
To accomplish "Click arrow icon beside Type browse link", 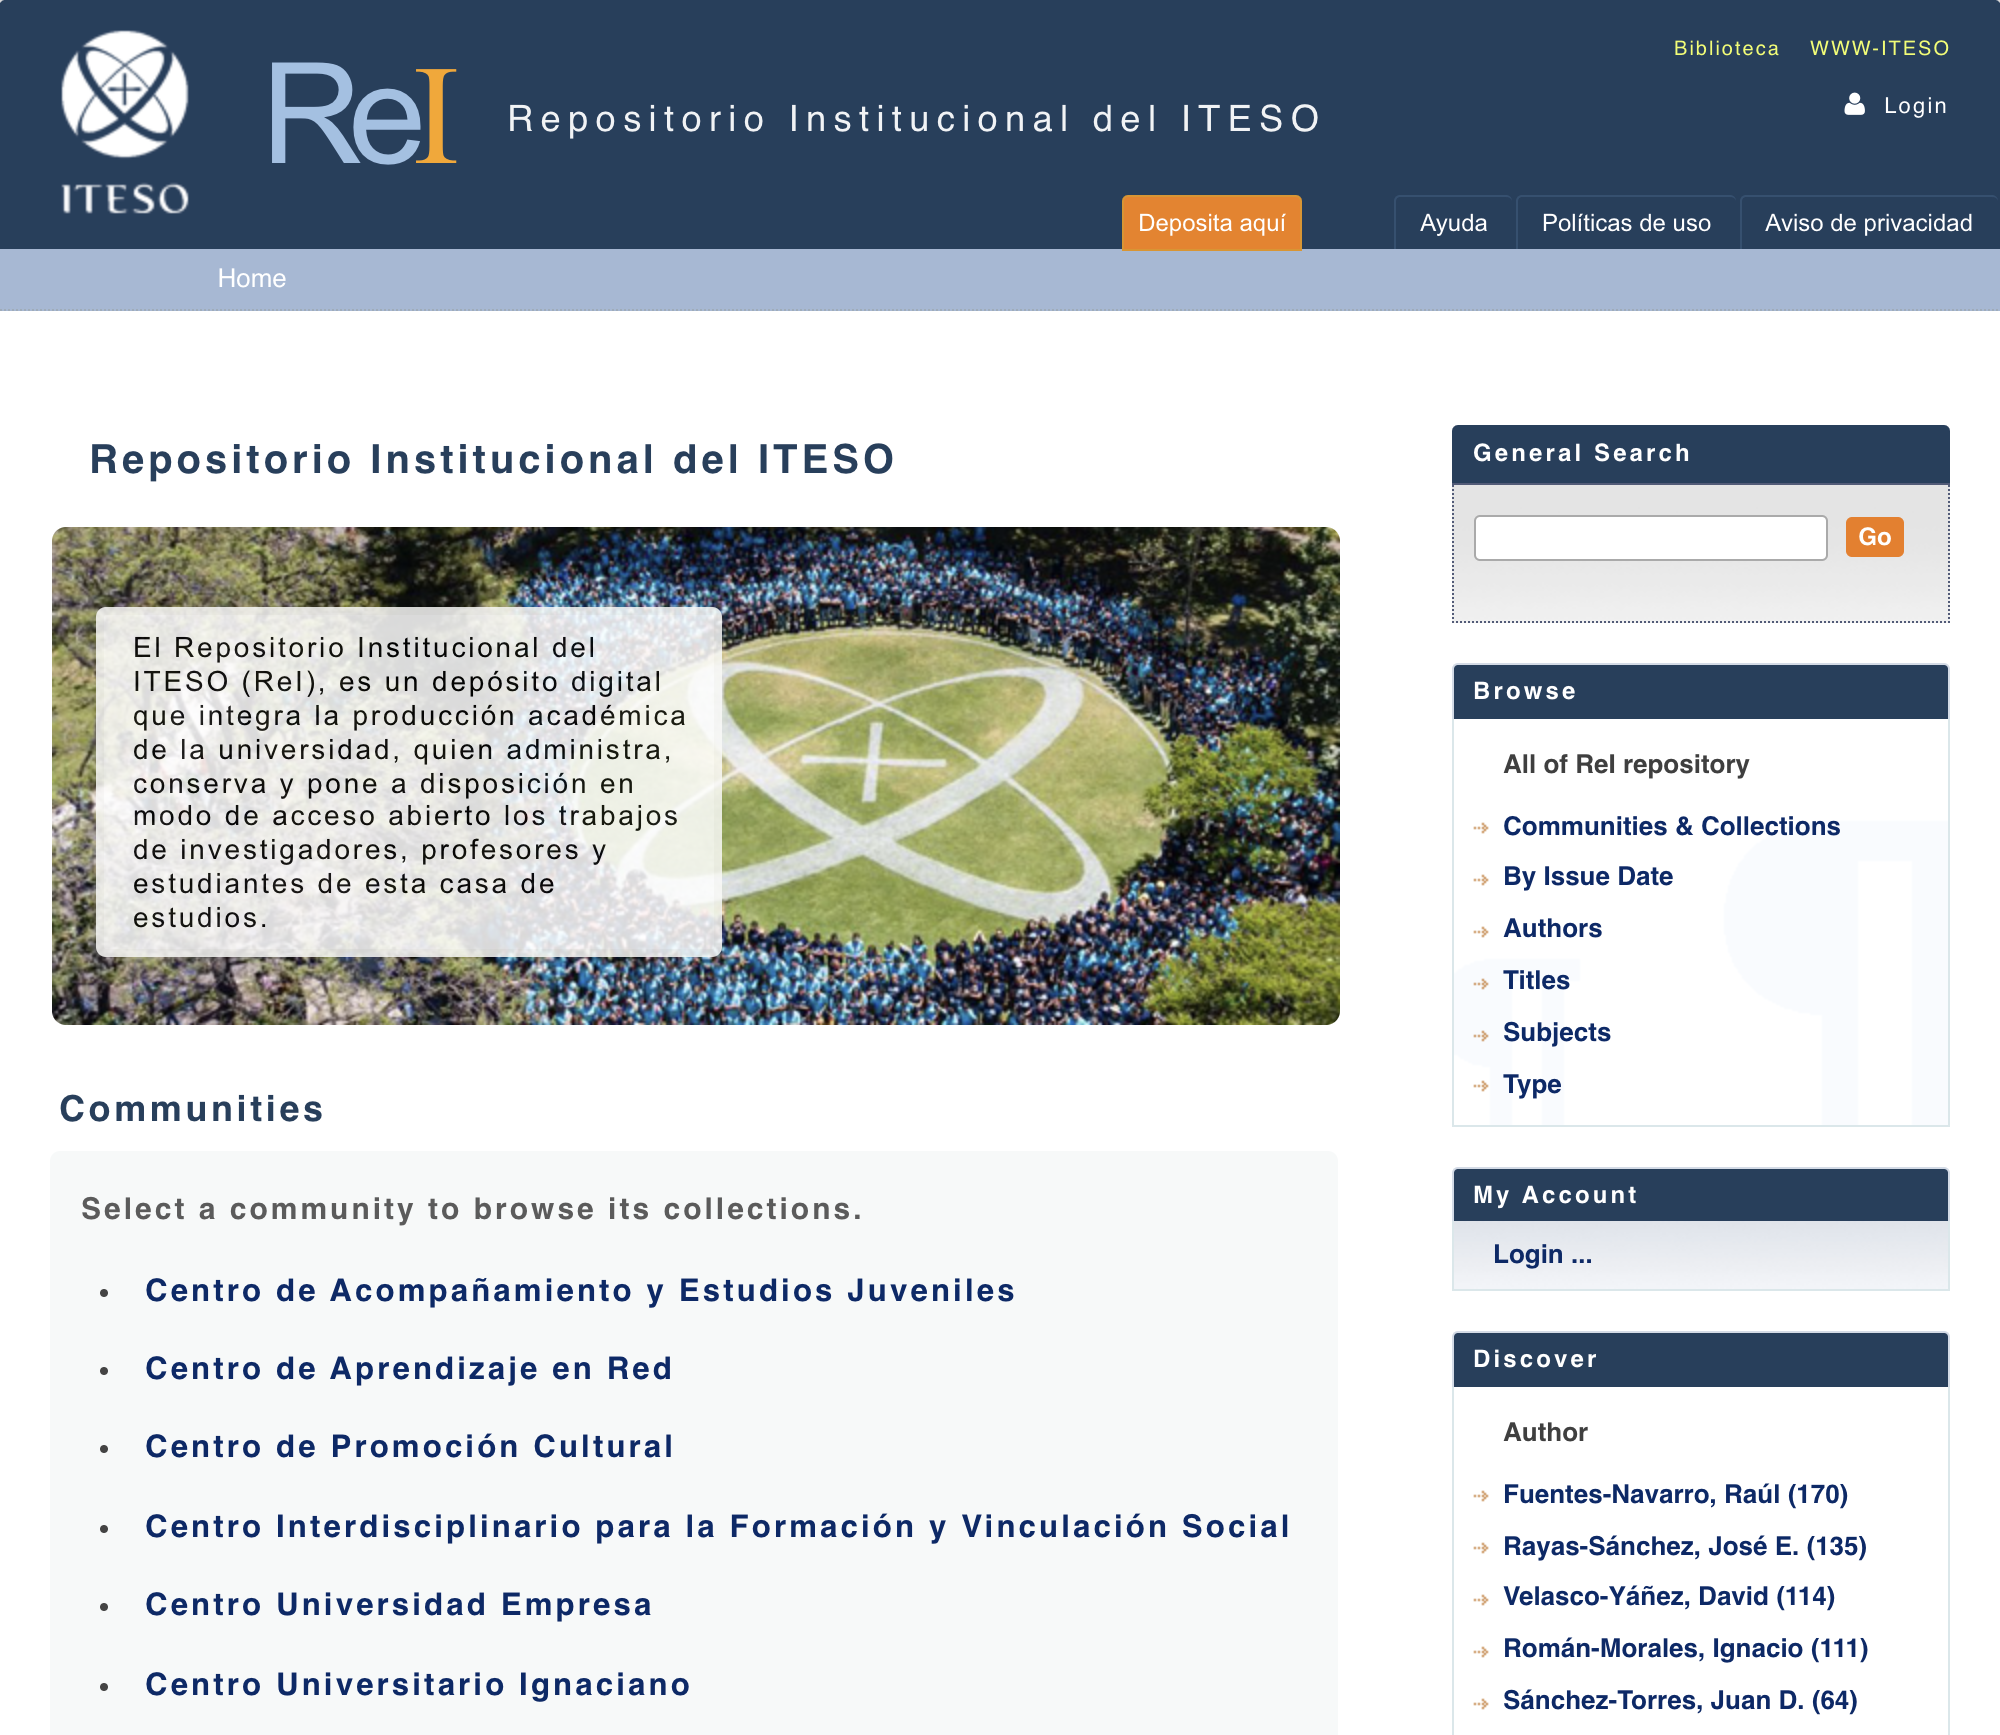I will click(x=1481, y=1086).
